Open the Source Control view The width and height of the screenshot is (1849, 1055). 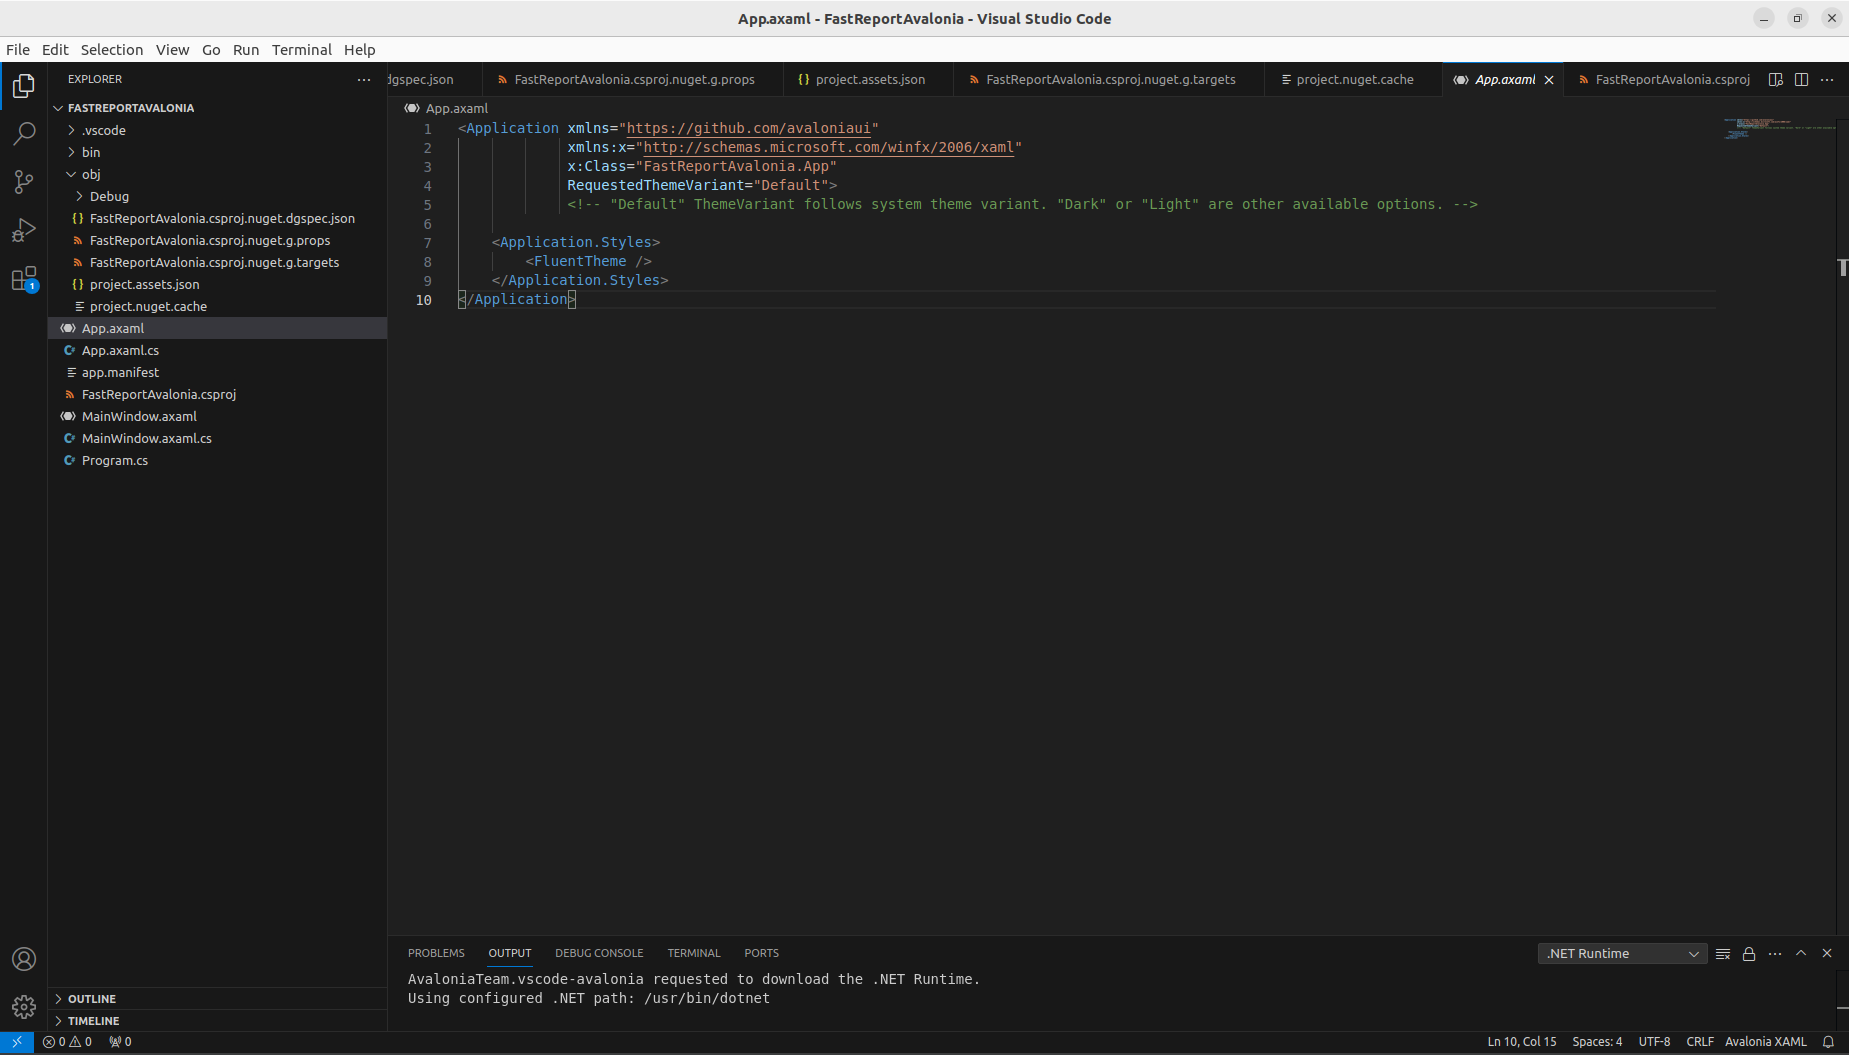pos(23,181)
